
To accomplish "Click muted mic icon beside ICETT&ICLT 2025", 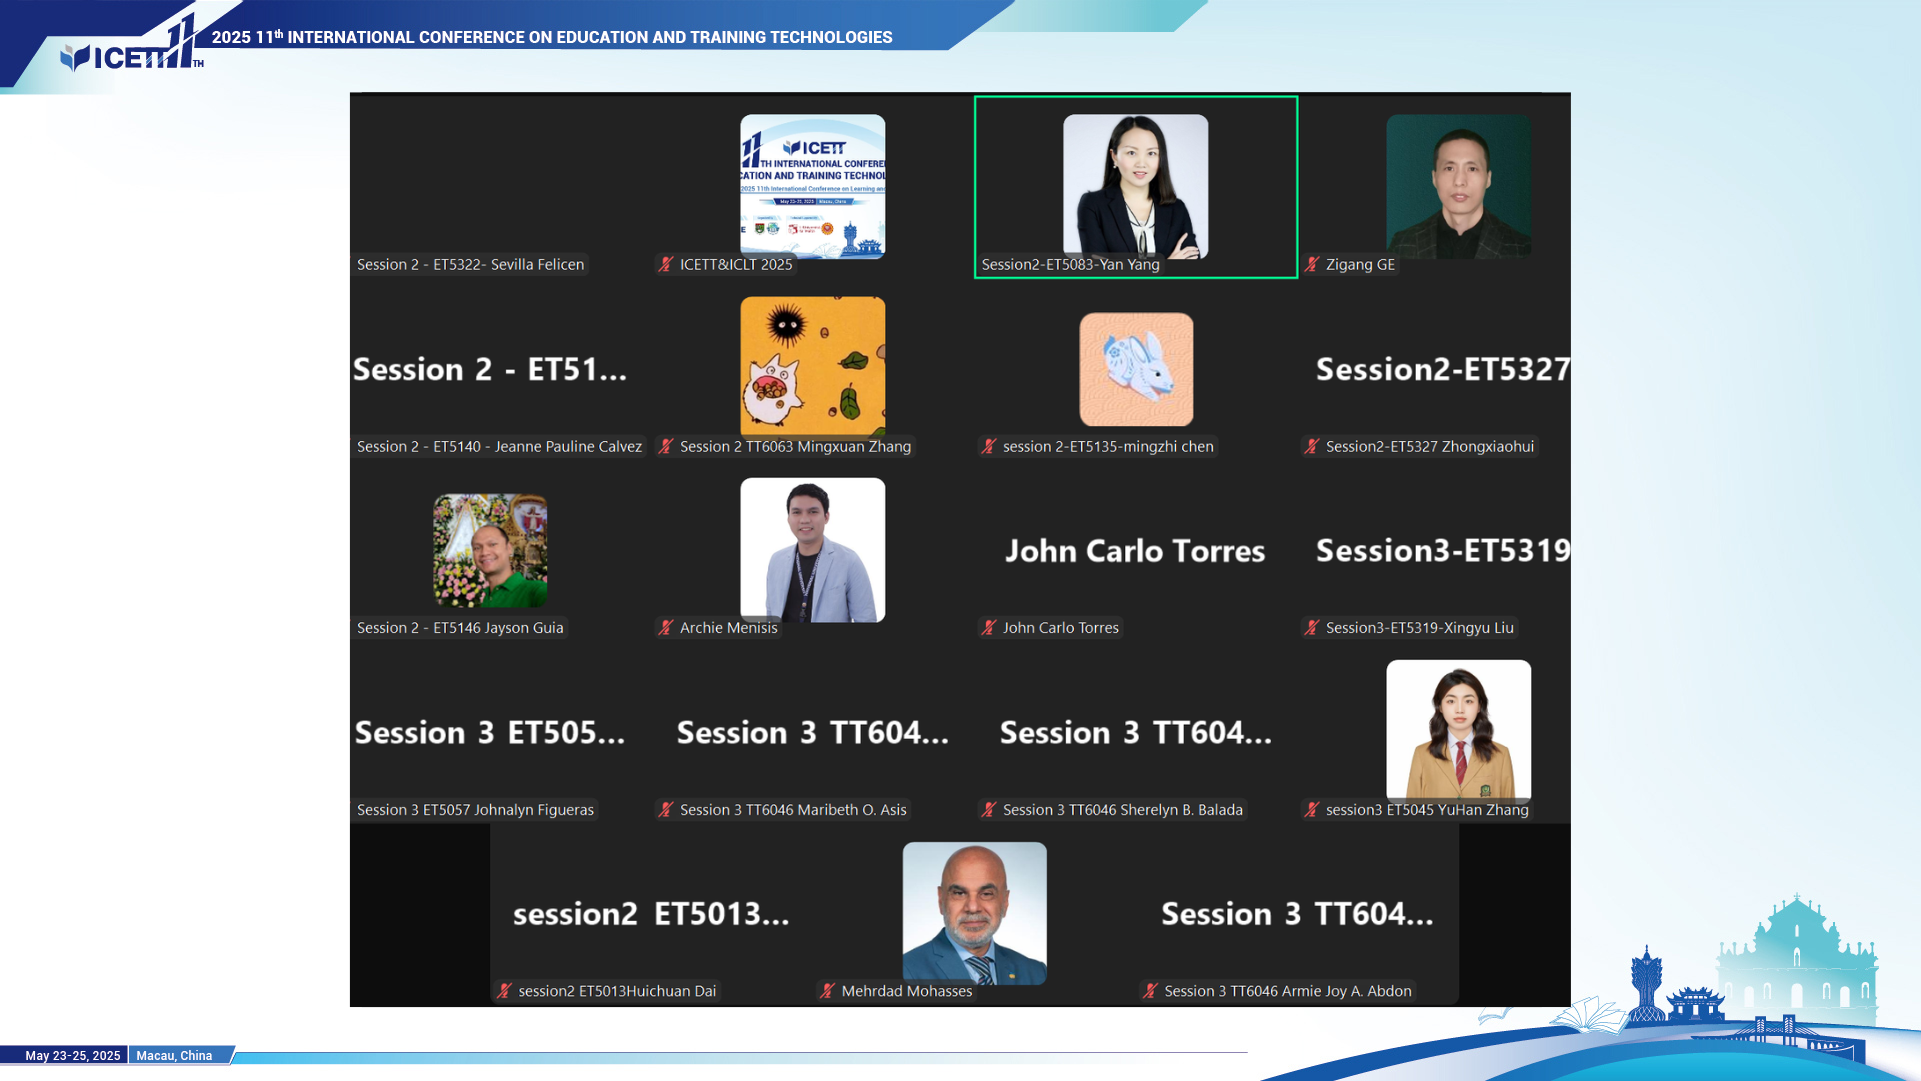I will click(x=666, y=264).
